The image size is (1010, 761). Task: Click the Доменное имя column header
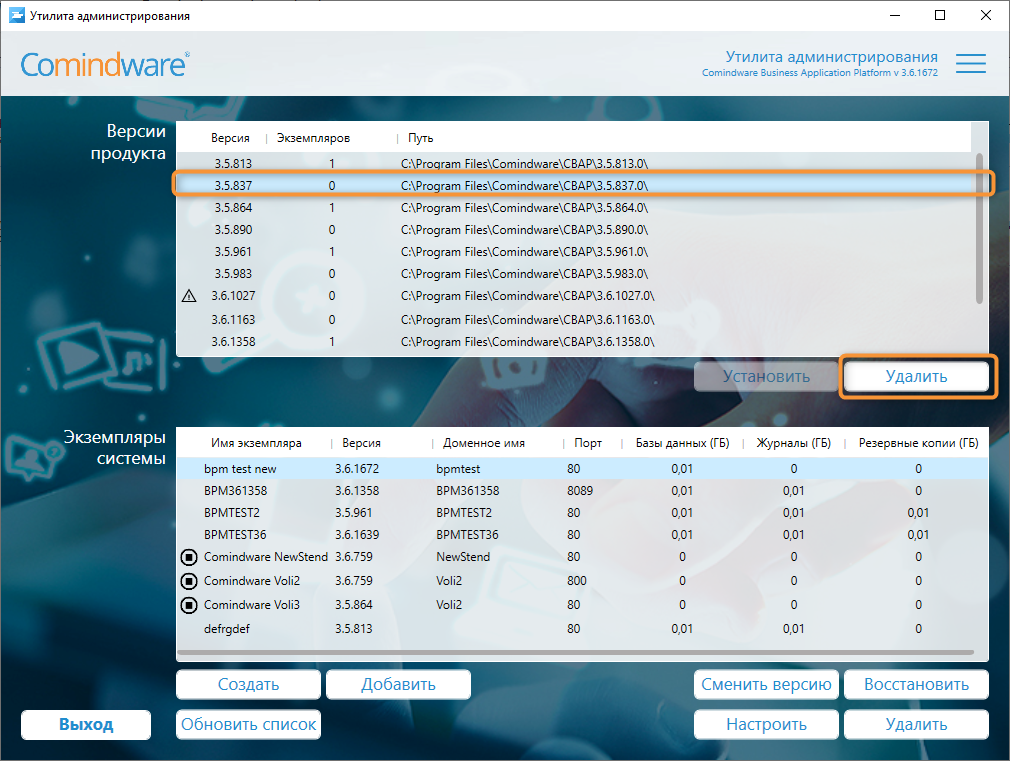[x=484, y=443]
